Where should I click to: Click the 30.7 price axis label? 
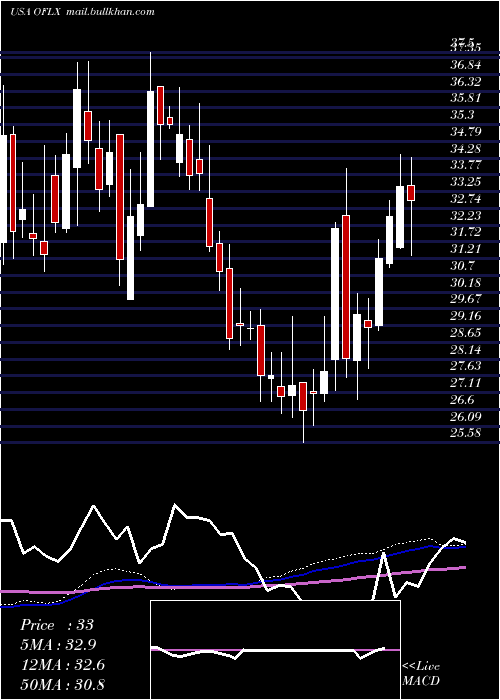click(x=462, y=266)
